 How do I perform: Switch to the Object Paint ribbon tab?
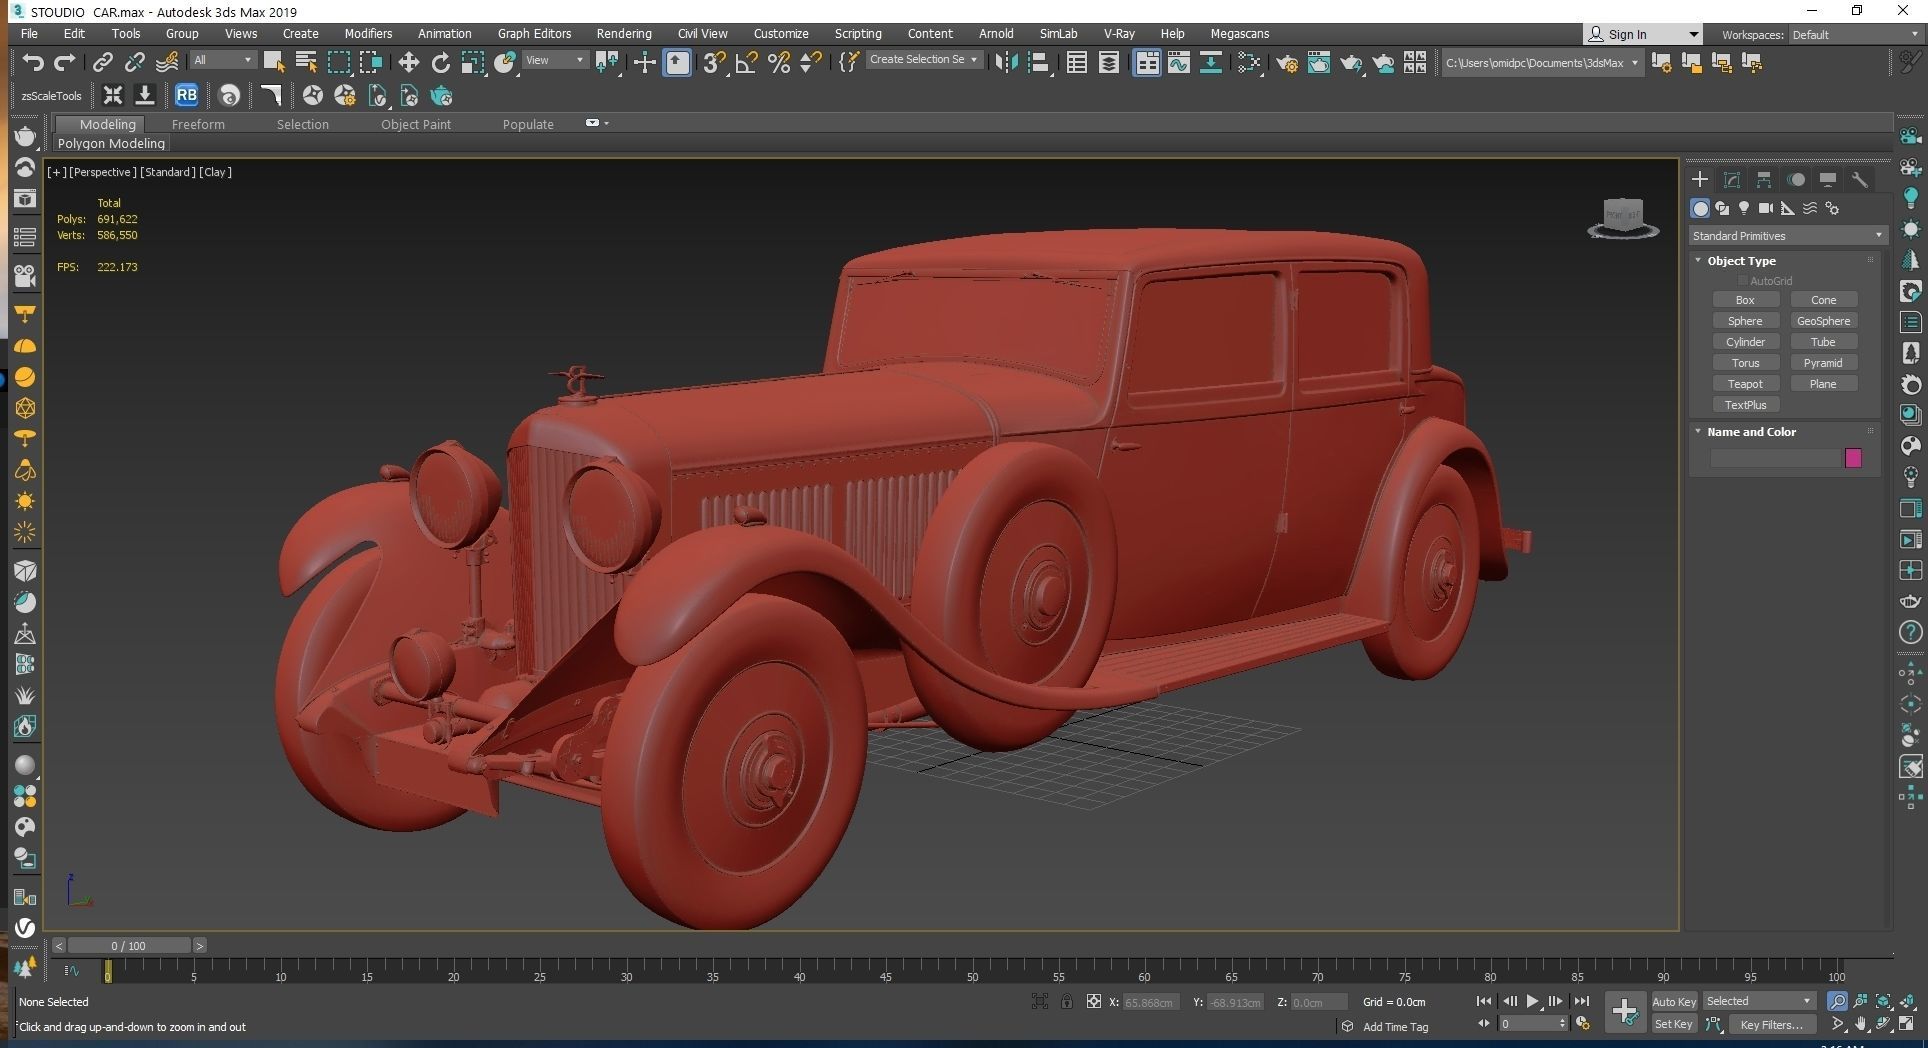[x=415, y=124]
